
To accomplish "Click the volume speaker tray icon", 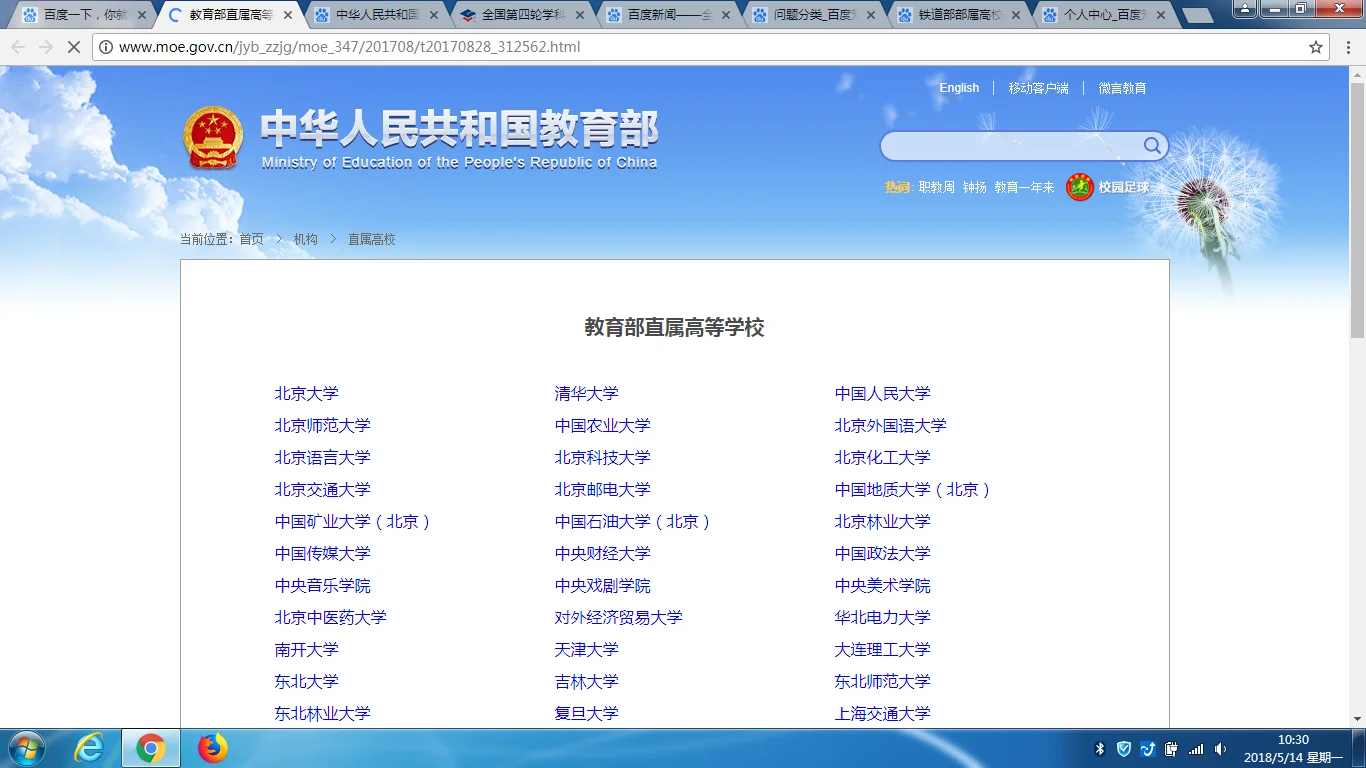I will point(1220,748).
